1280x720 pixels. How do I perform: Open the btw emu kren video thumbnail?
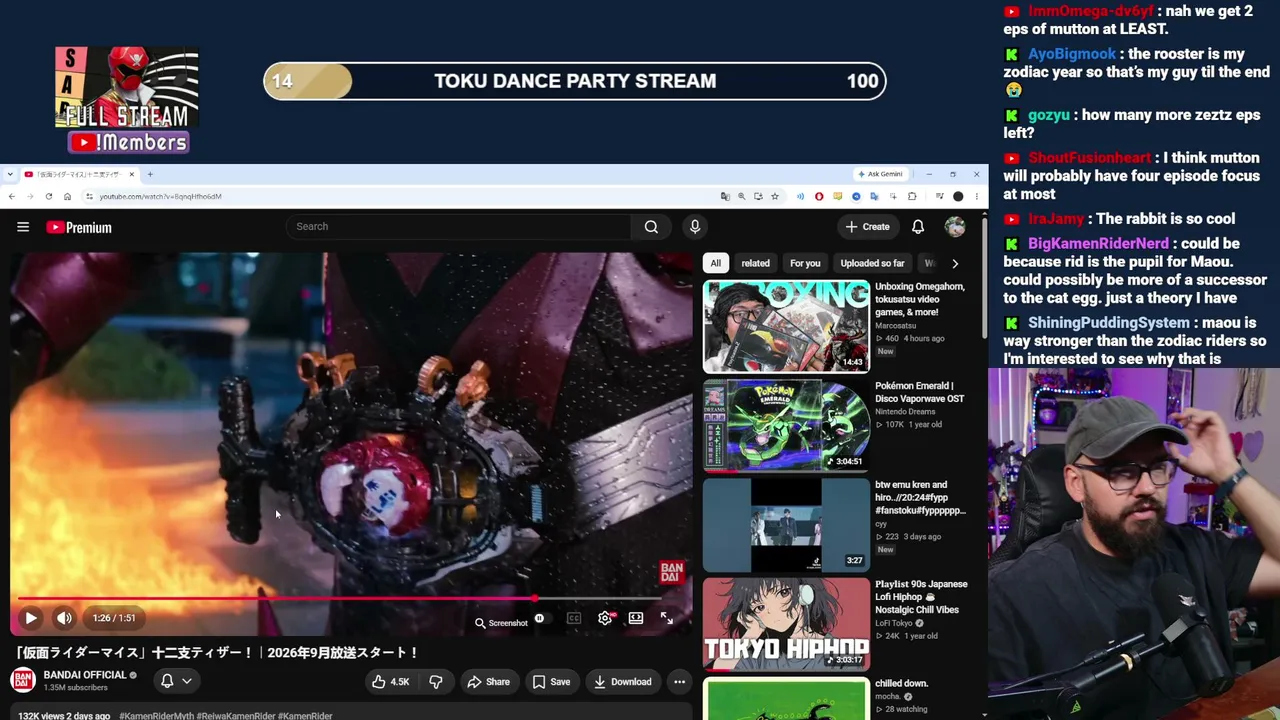(x=786, y=525)
